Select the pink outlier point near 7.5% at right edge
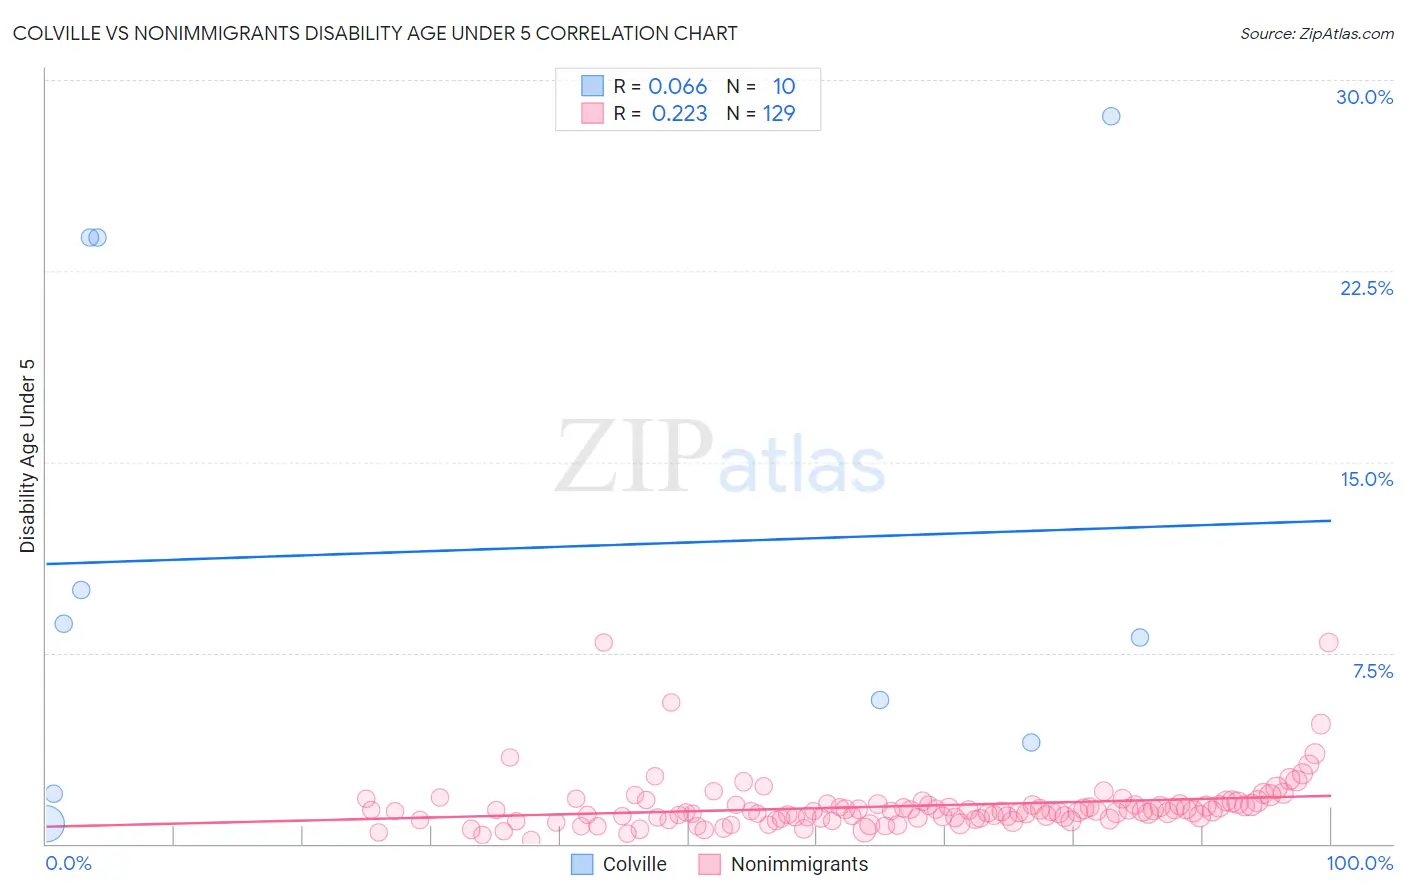1406x892 pixels. (x=1328, y=642)
